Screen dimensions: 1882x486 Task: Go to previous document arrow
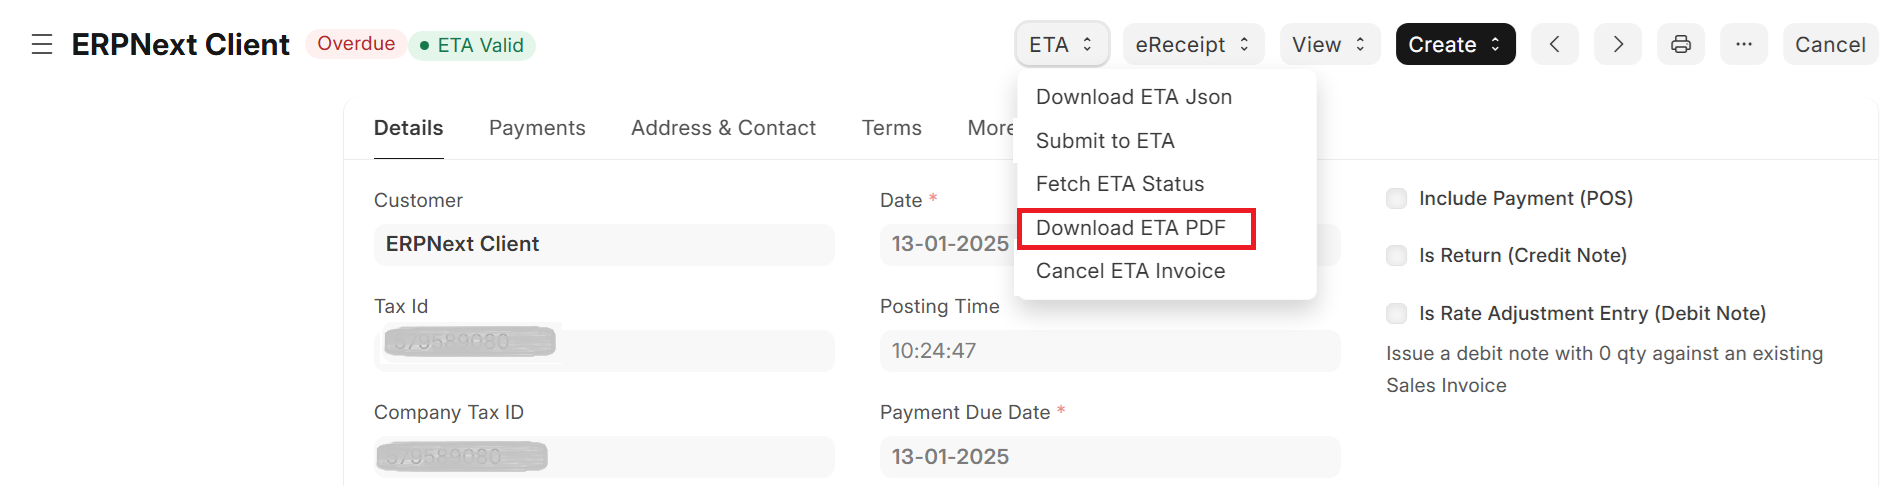click(x=1554, y=45)
